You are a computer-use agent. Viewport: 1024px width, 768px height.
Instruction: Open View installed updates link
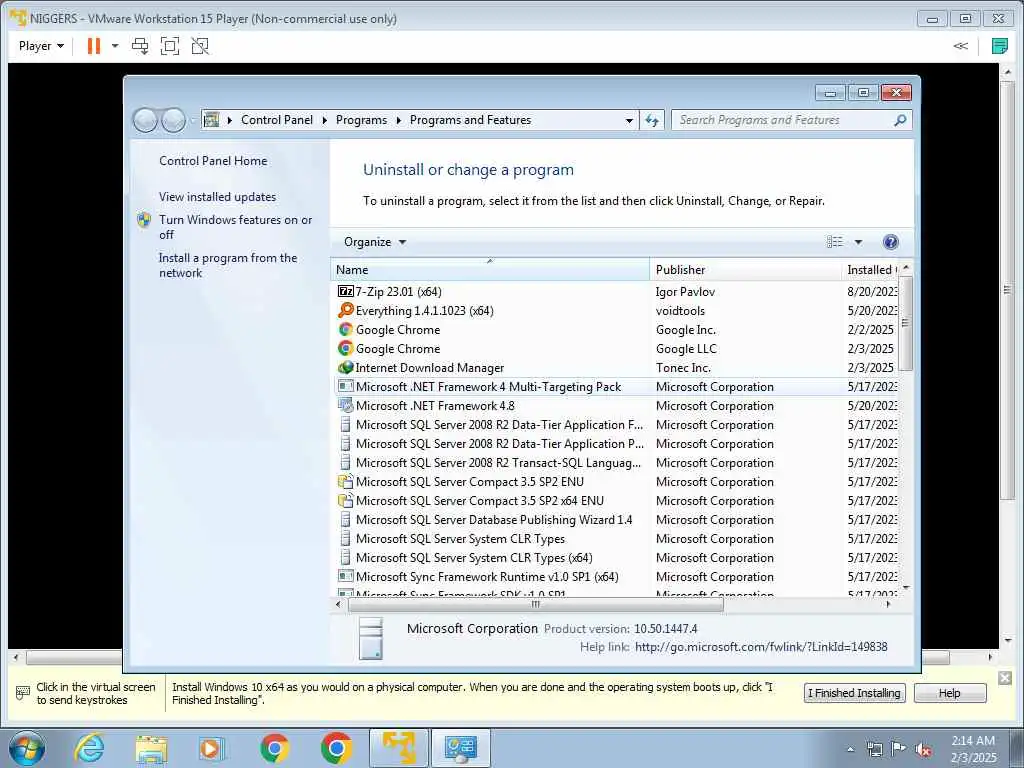click(217, 197)
